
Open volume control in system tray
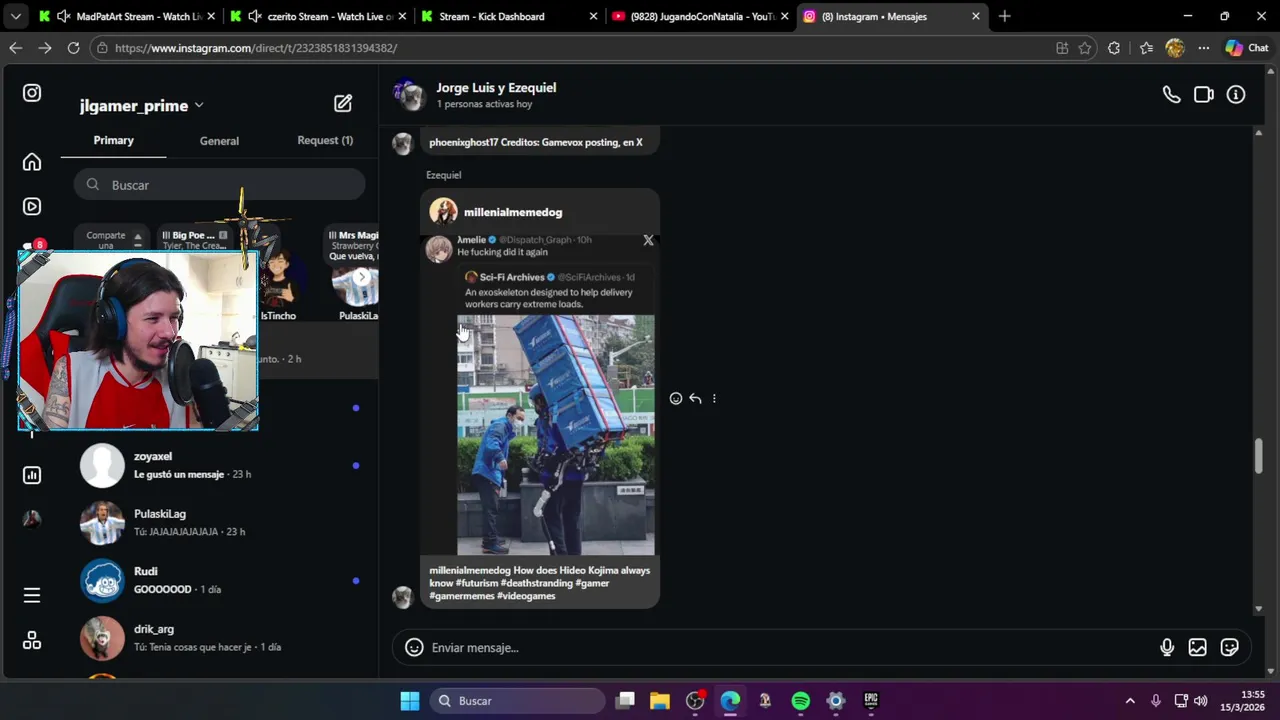click(1200, 701)
